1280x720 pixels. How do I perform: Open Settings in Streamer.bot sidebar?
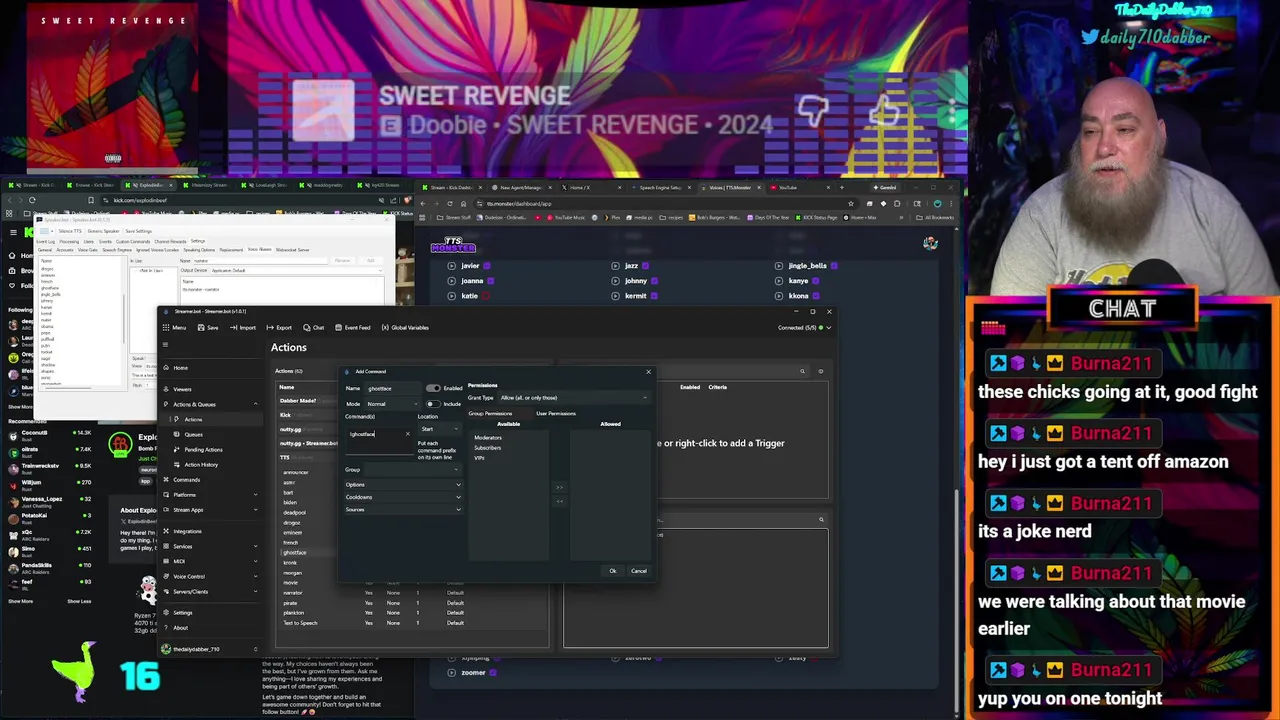click(182, 612)
